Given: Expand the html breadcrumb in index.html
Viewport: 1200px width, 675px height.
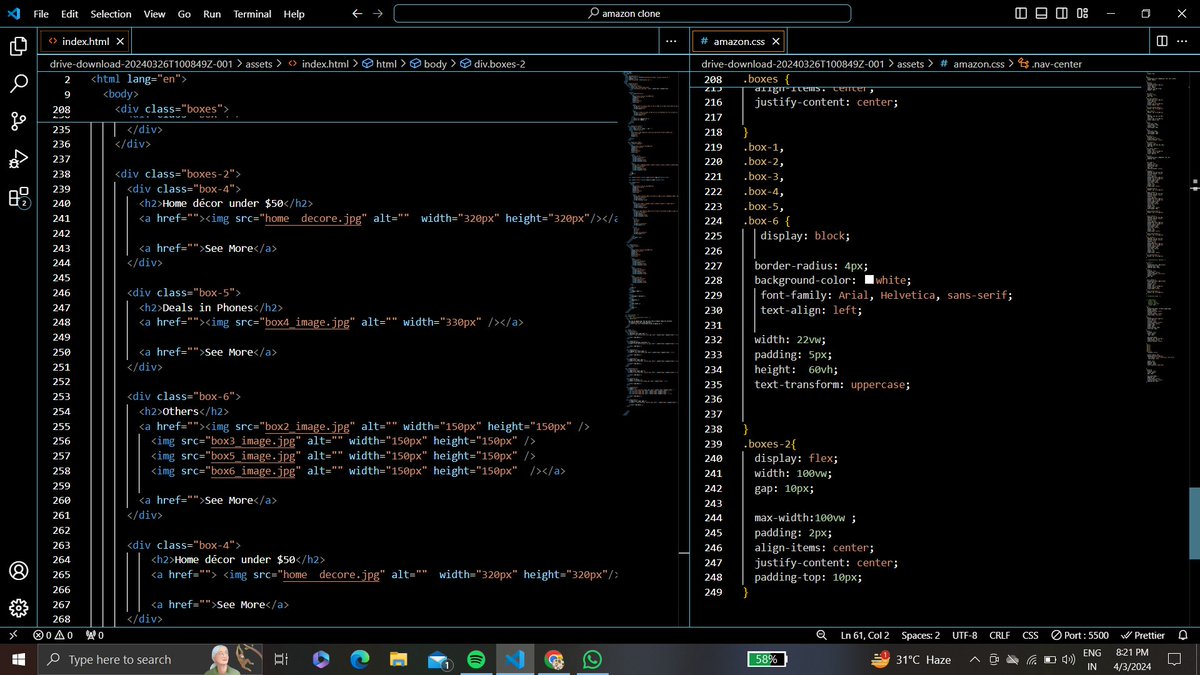Looking at the screenshot, I should tap(379, 63).
